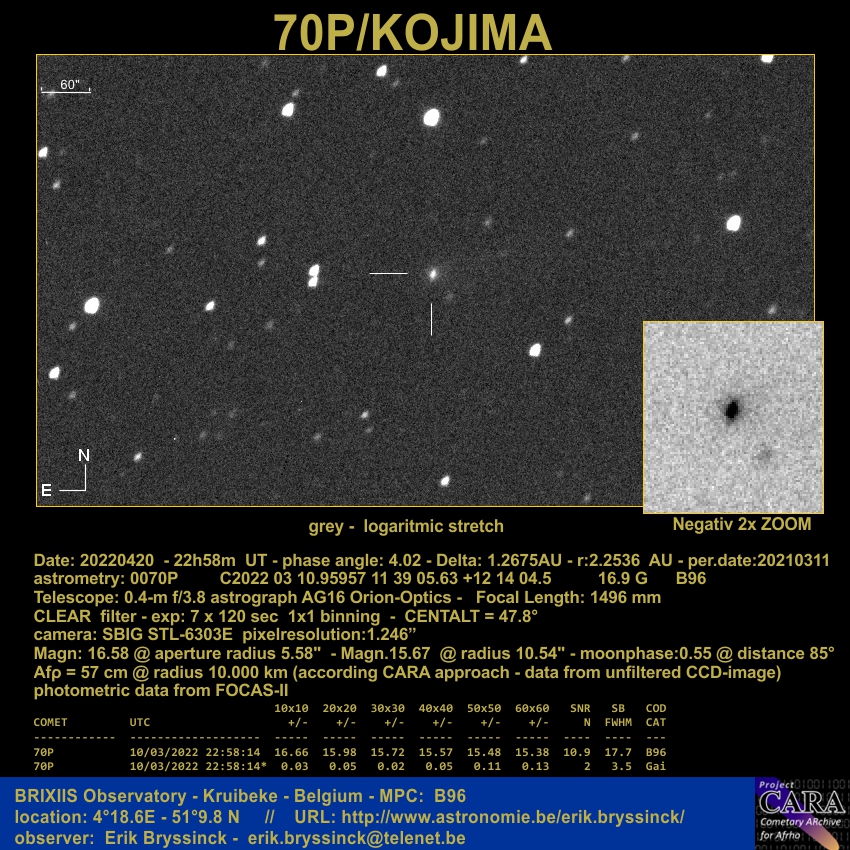The height and width of the screenshot is (850, 850).
Task: Click the phase angle value 4.02
Action: (405, 560)
